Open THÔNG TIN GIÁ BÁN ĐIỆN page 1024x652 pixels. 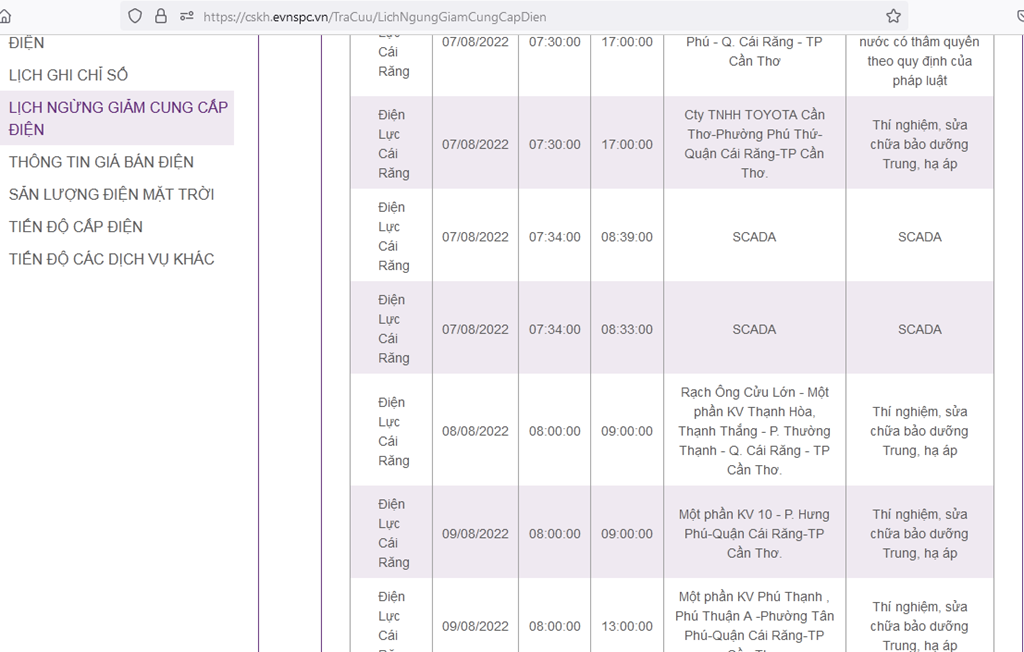click(101, 162)
